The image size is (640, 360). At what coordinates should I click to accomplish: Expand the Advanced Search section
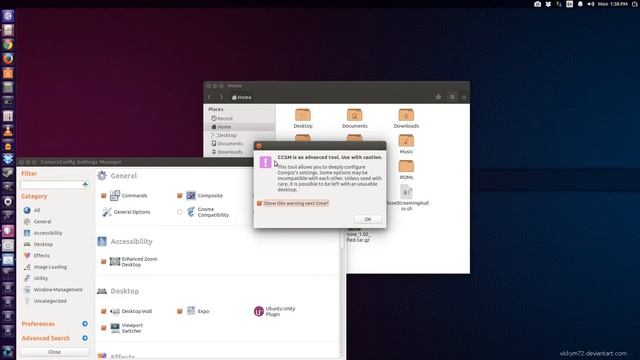[85, 338]
